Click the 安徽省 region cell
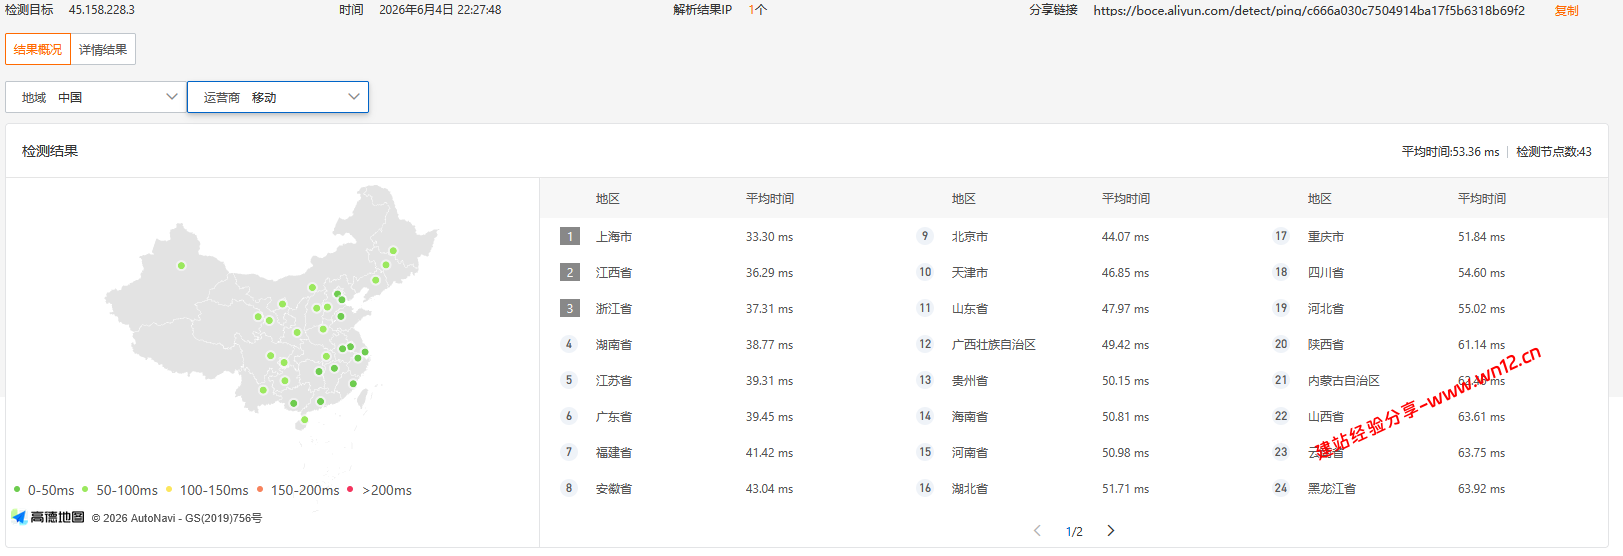This screenshot has height=556, width=1623. click(x=614, y=489)
